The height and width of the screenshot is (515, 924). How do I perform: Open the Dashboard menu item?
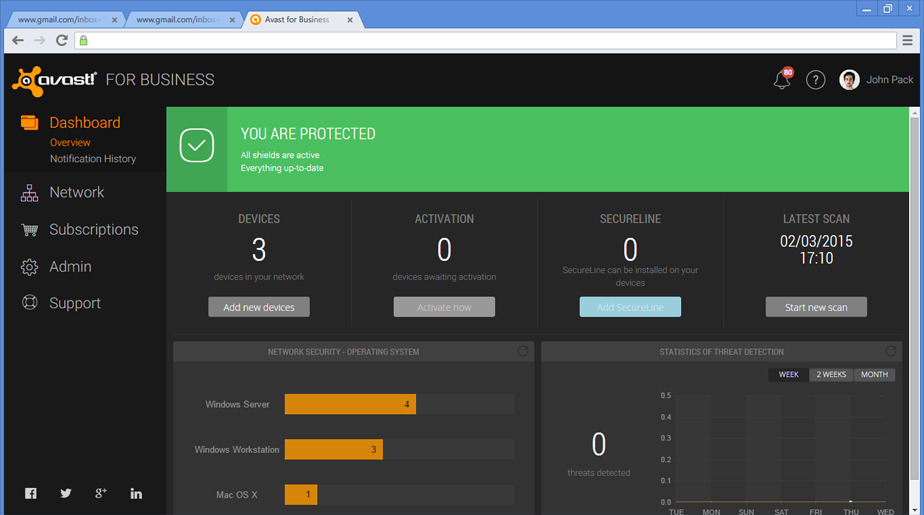85,123
